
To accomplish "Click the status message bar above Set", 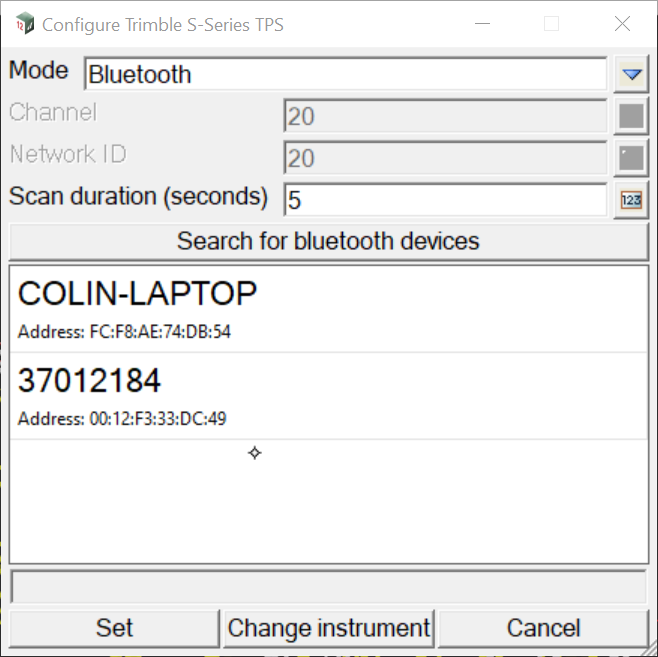I will pos(328,585).
